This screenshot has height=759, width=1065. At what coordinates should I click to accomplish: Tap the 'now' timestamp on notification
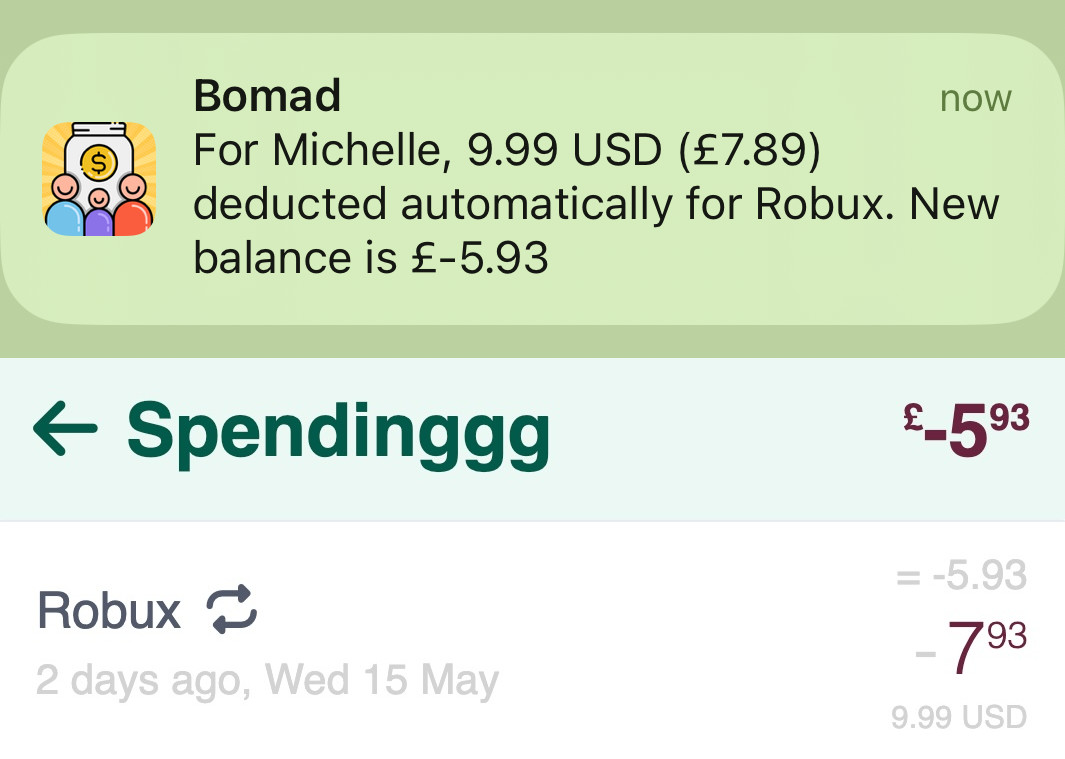tap(975, 99)
